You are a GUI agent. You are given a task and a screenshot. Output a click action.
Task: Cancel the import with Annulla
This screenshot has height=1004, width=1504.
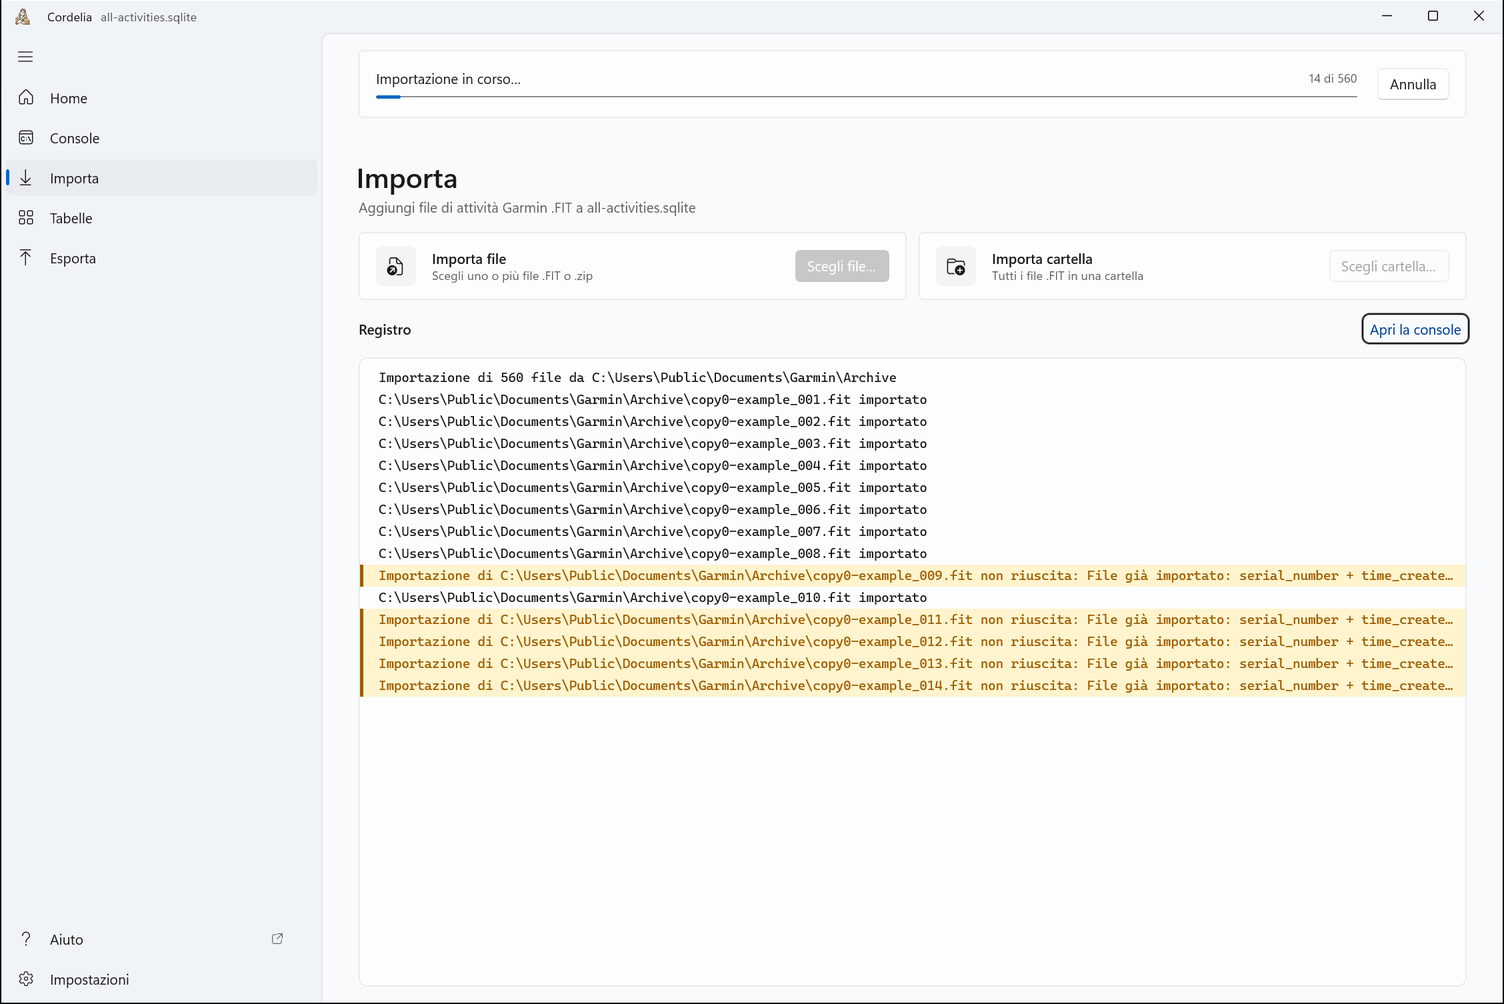coord(1413,84)
